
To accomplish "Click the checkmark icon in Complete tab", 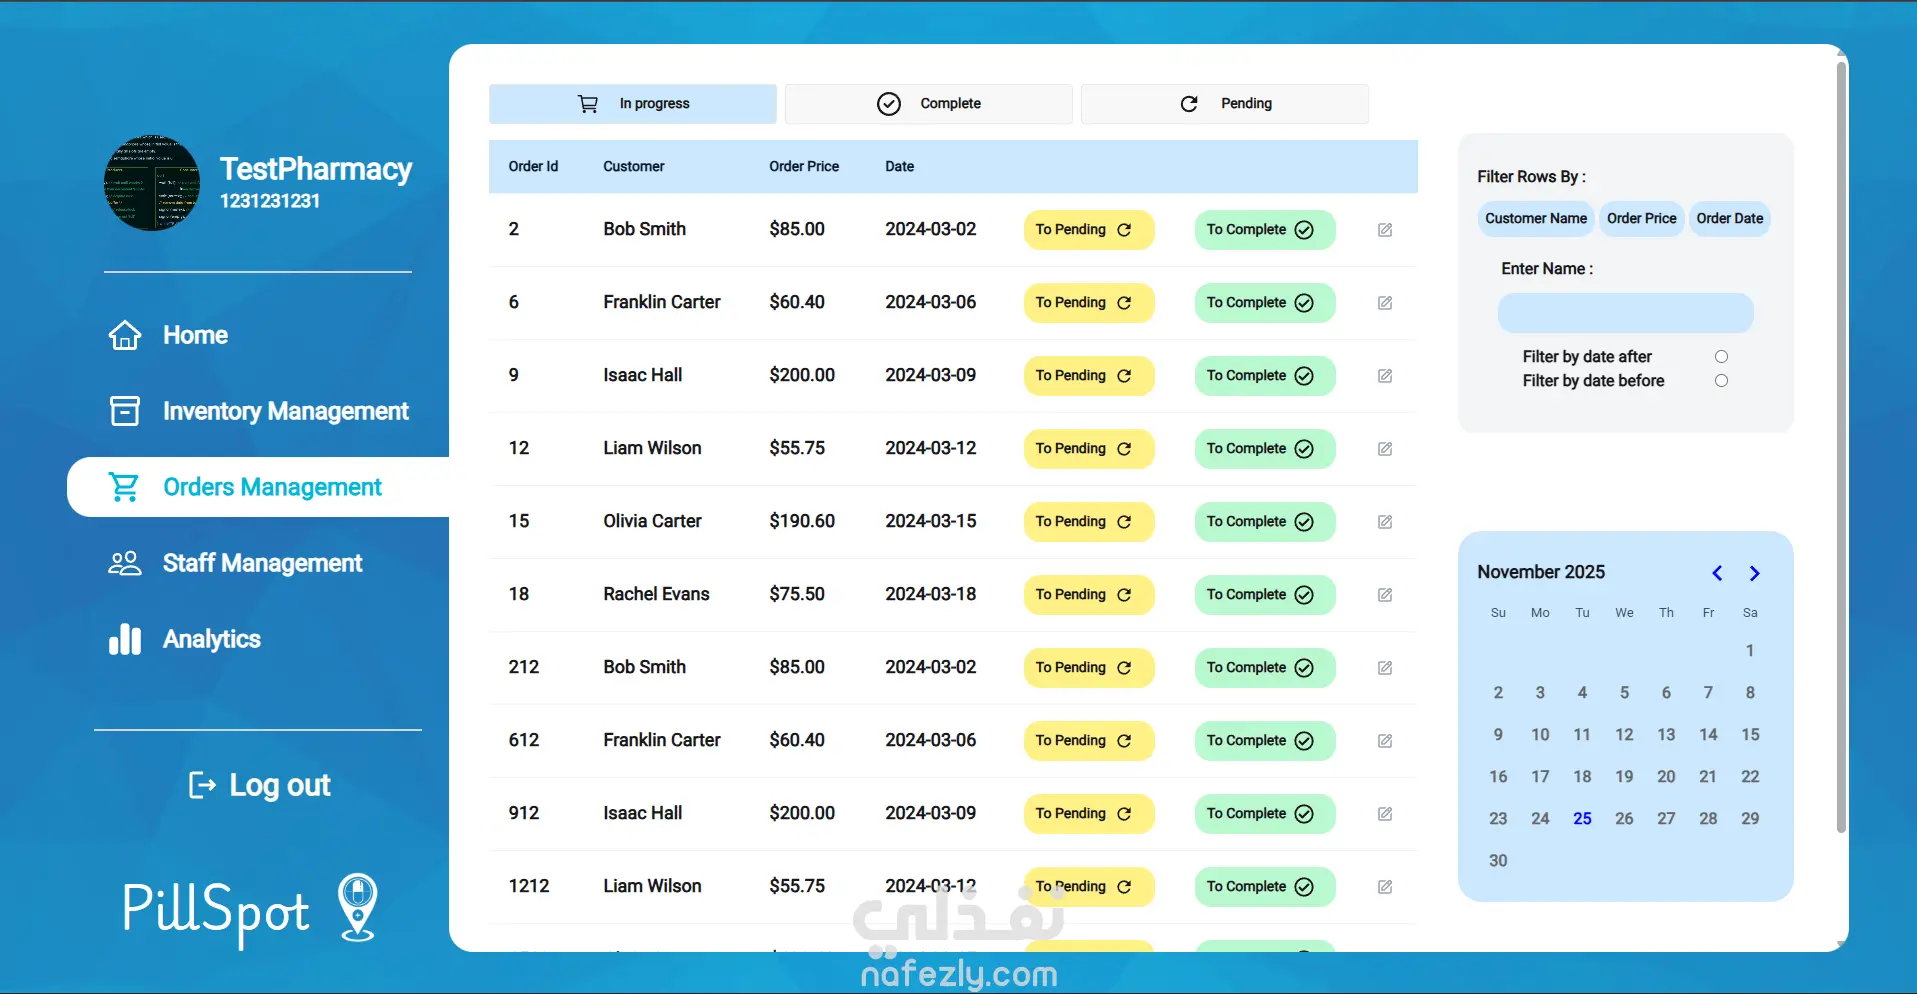I will click(889, 104).
